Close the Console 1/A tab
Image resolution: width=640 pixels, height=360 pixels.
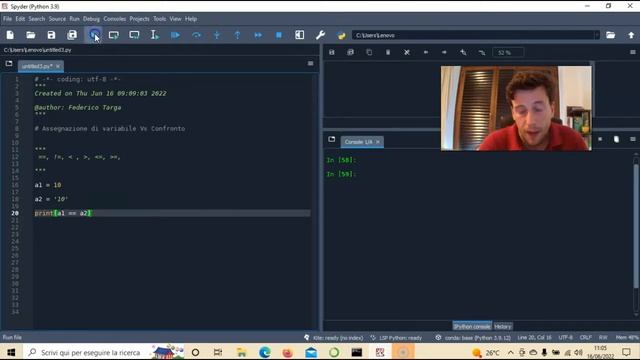pos(378,142)
